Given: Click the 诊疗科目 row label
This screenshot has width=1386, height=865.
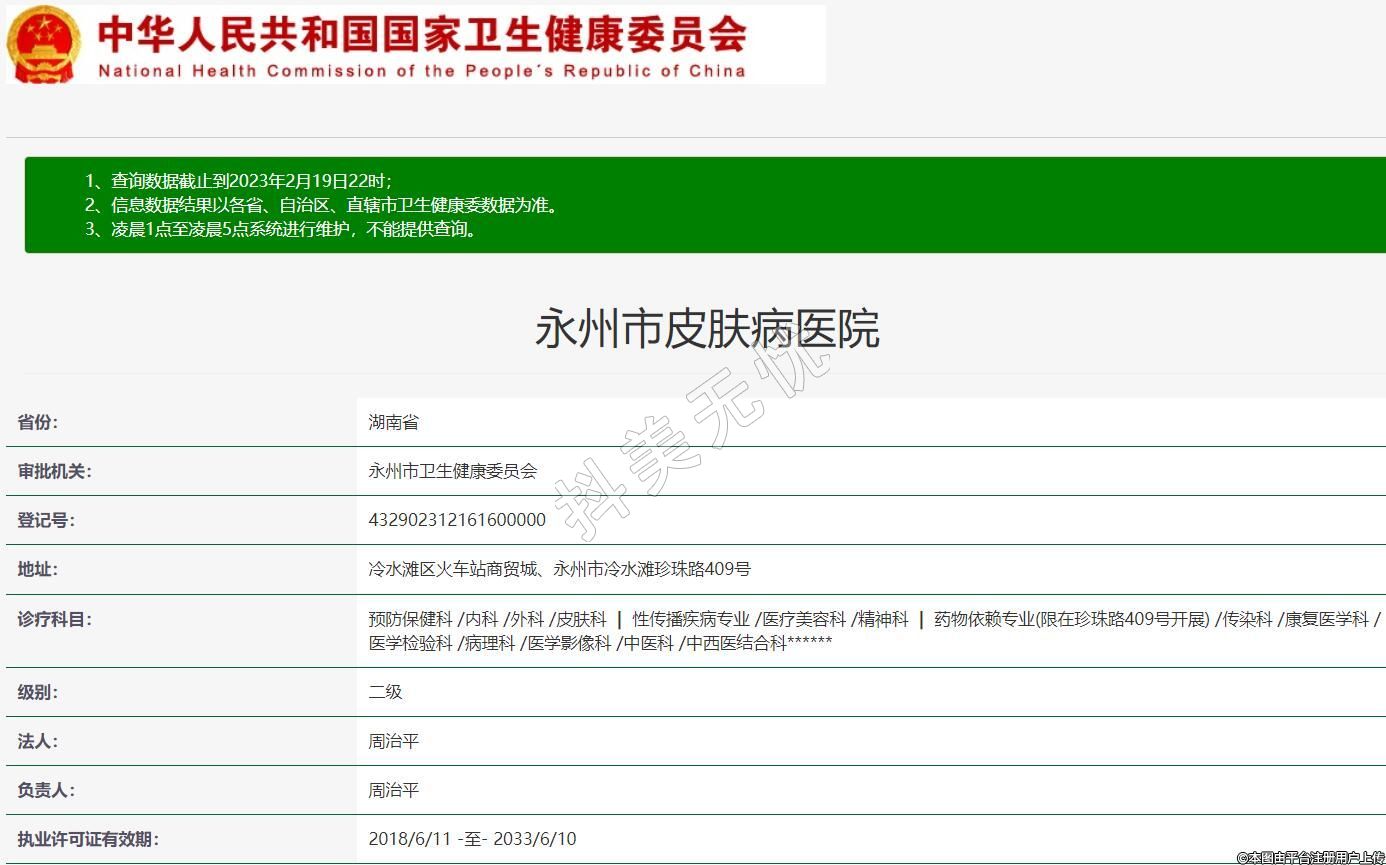Looking at the screenshot, I should pos(54,619).
